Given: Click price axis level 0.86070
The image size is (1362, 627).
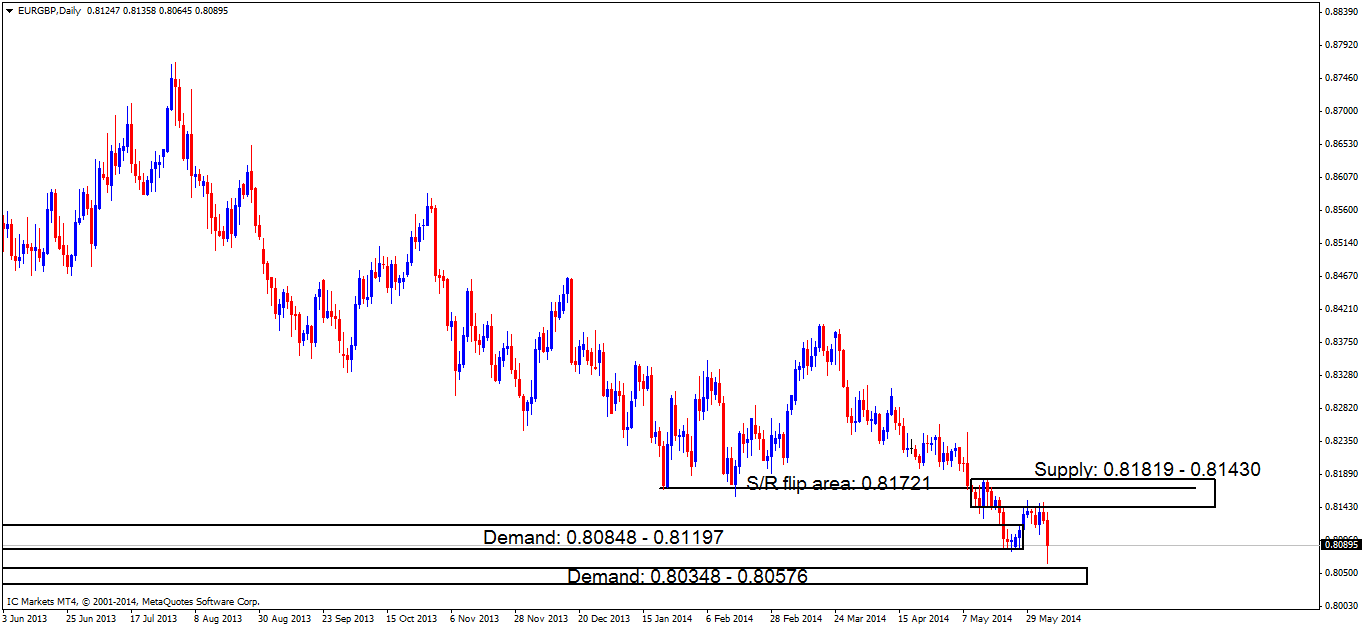Looking at the screenshot, I should click(1340, 176).
